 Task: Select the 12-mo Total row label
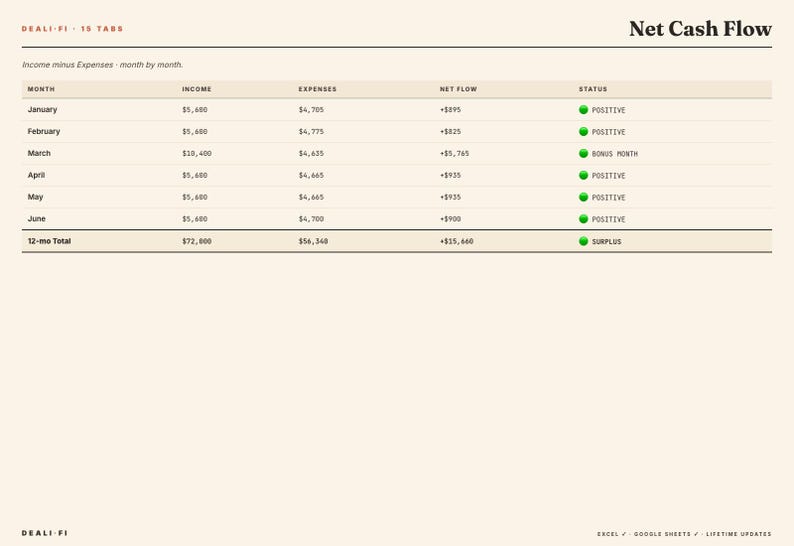tap(49, 241)
